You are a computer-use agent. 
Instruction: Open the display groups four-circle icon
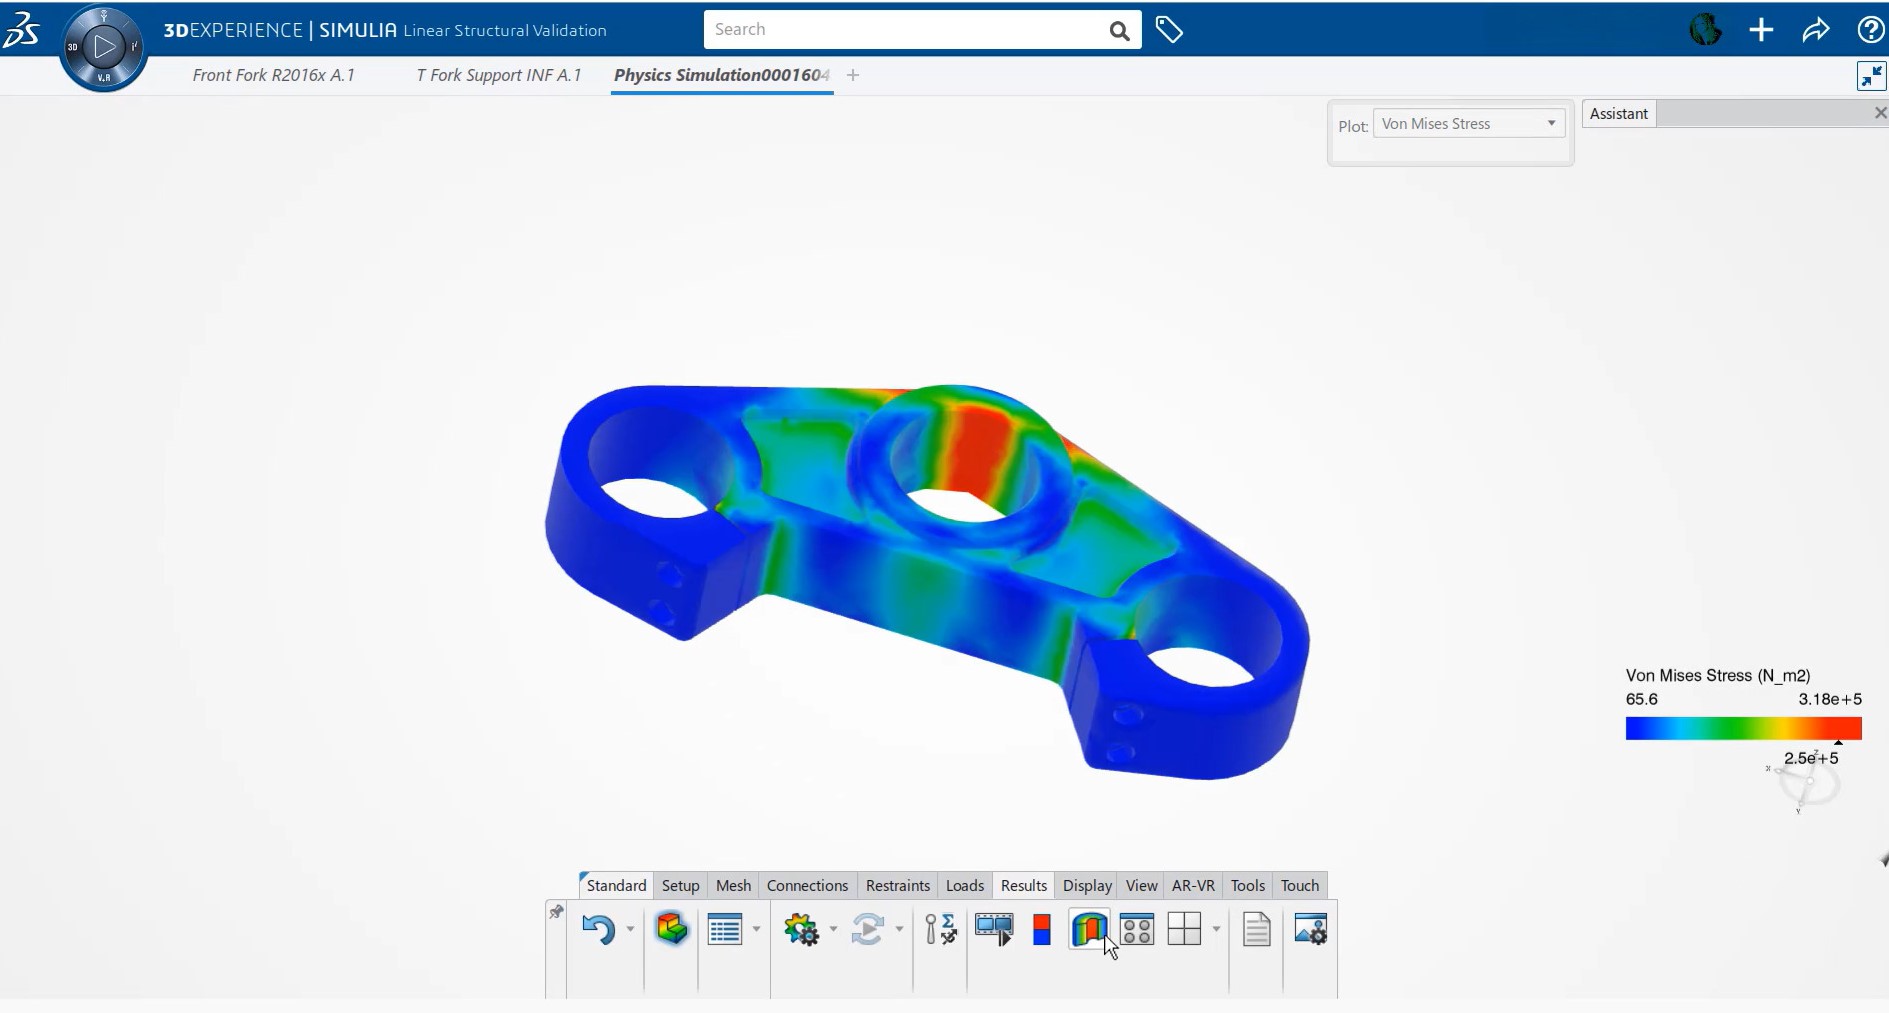pos(1137,929)
